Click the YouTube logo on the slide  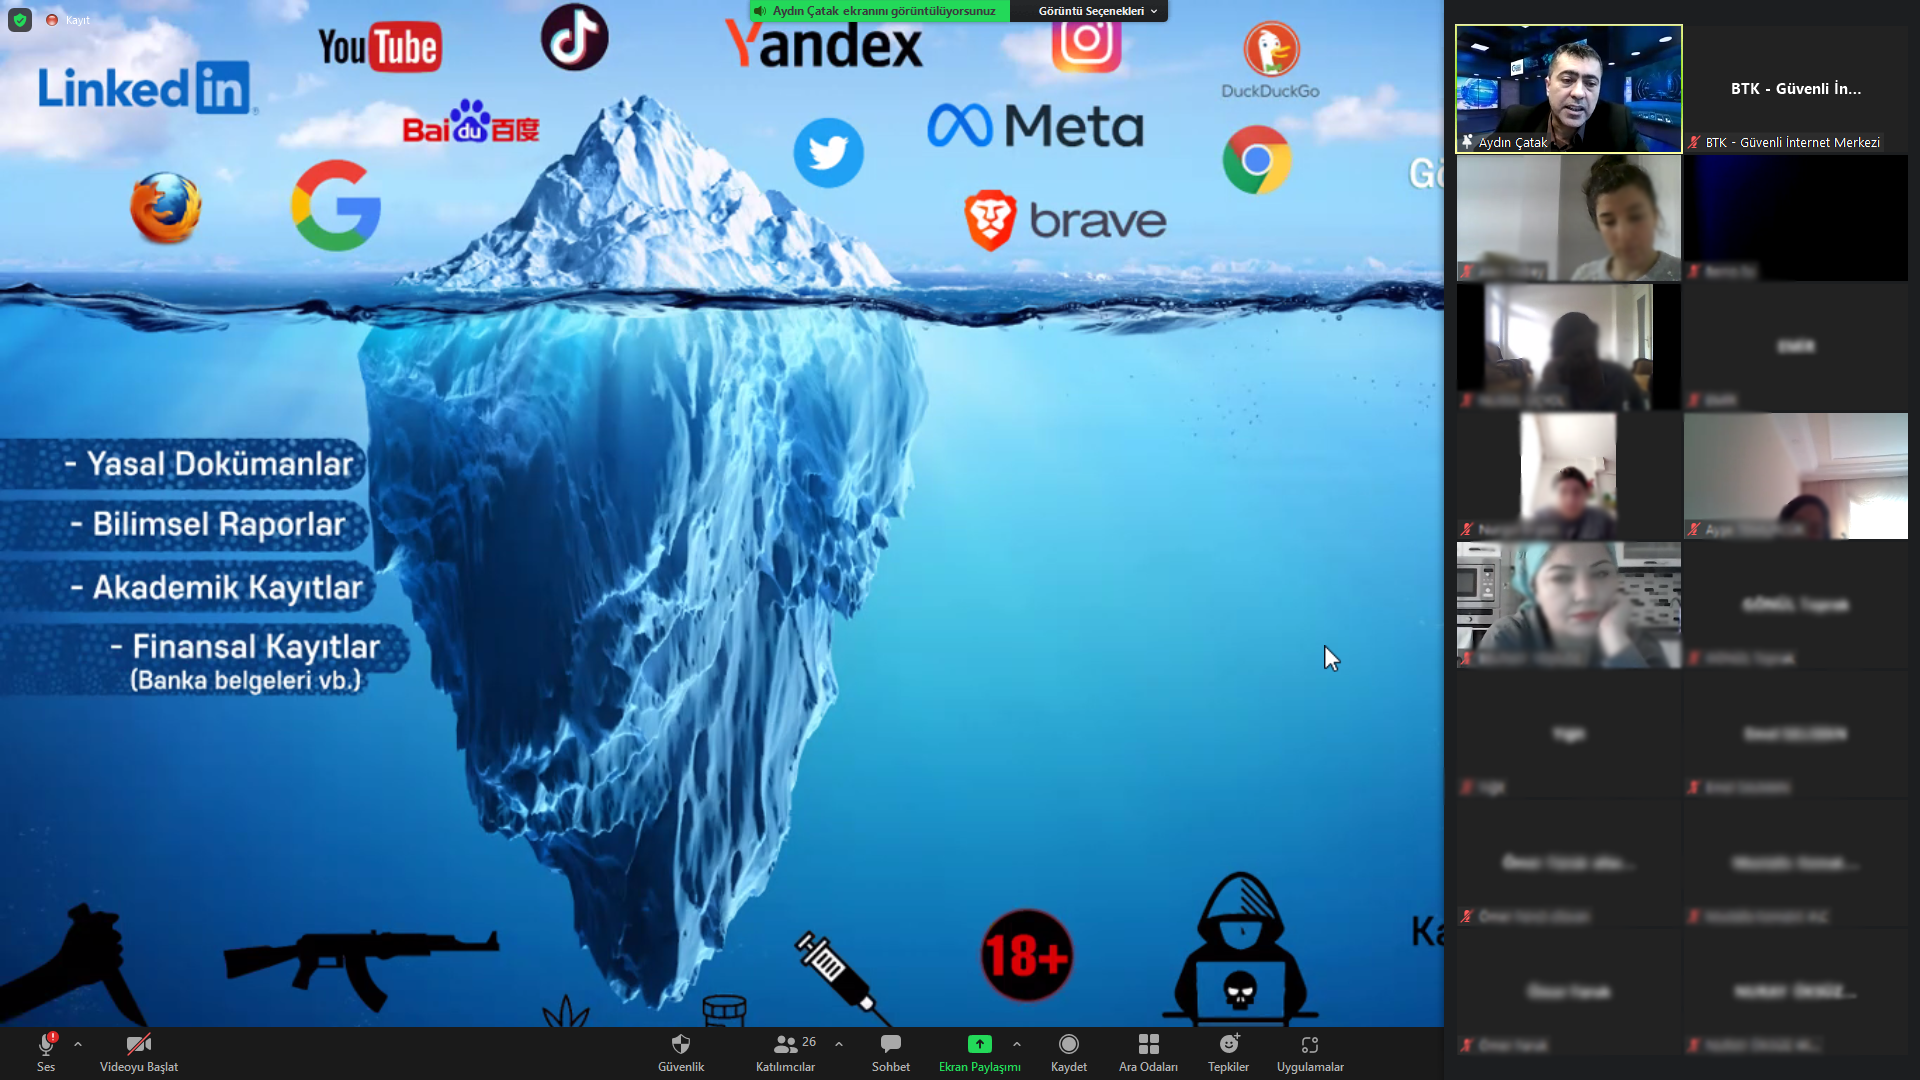(x=380, y=47)
